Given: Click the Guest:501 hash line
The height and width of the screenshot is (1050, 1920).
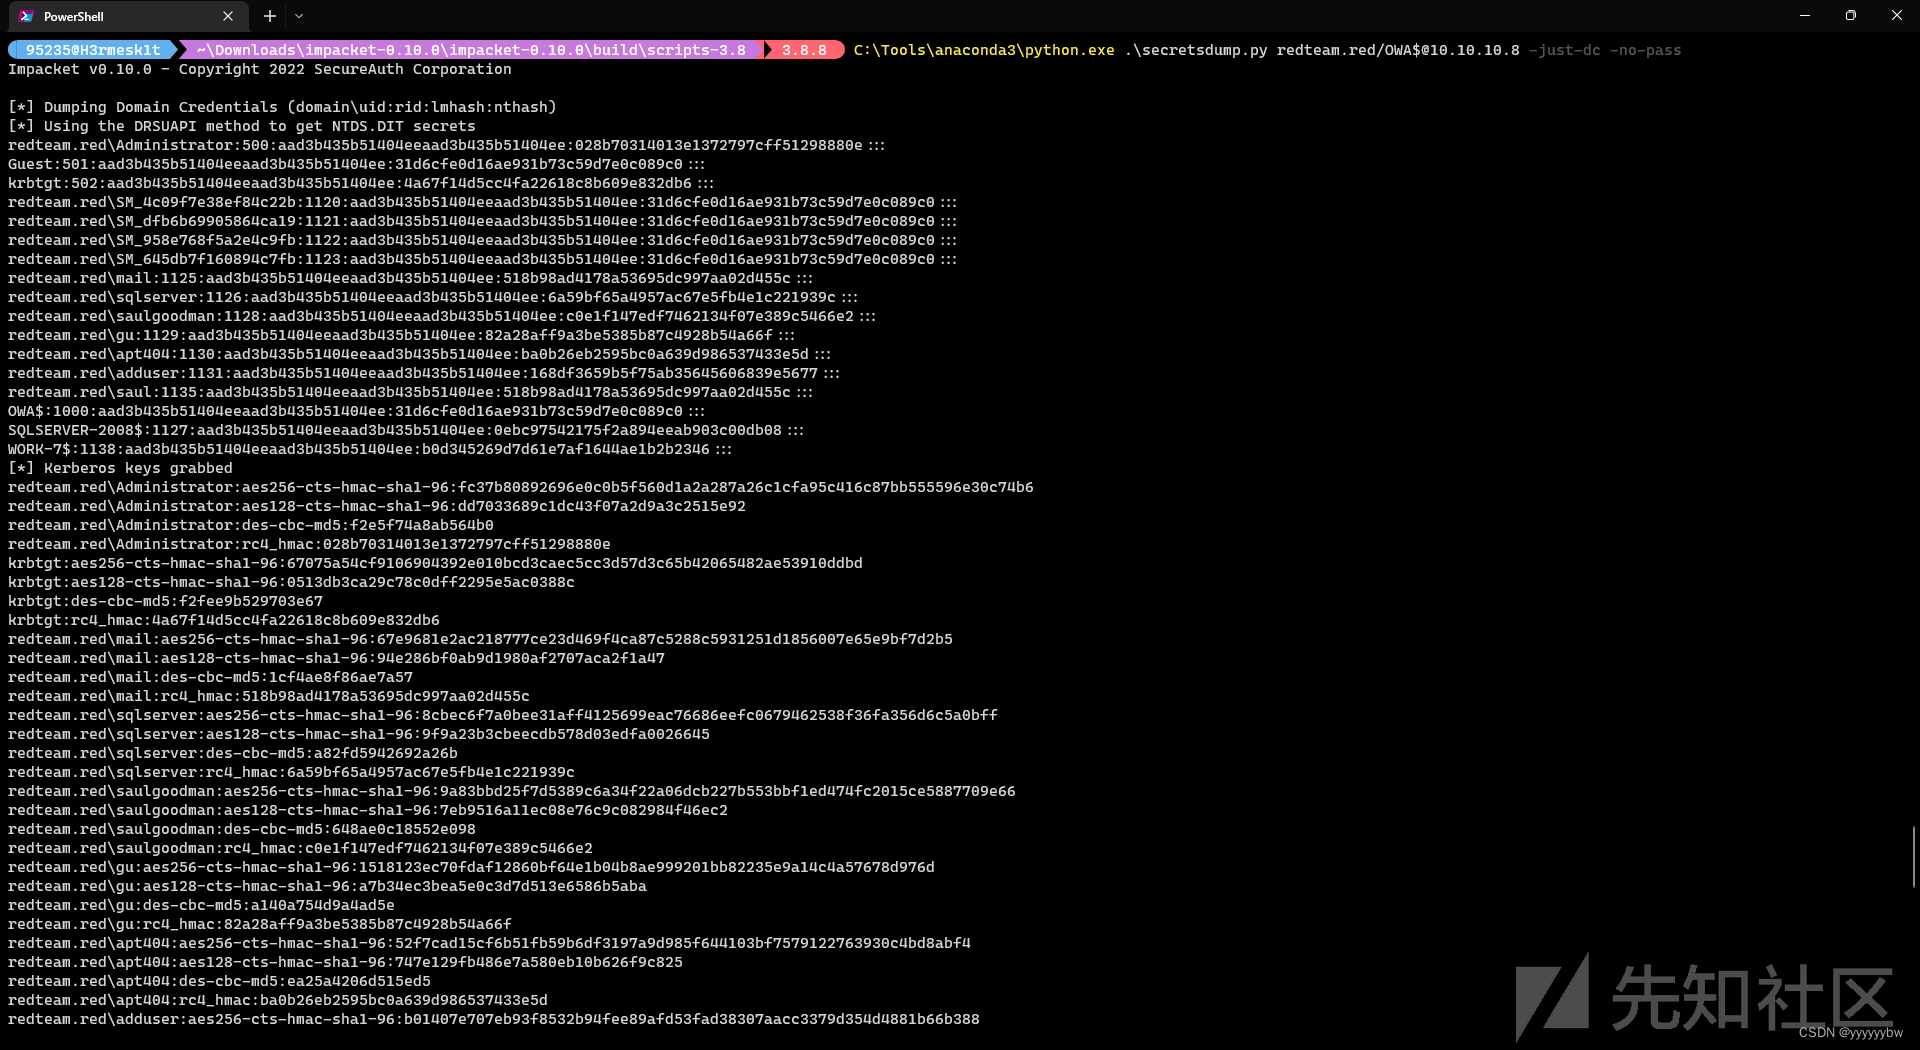Looking at the screenshot, I should (356, 164).
